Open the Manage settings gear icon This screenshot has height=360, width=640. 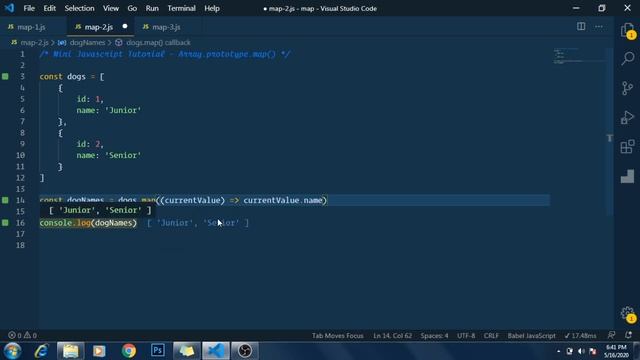tap(627, 313)
